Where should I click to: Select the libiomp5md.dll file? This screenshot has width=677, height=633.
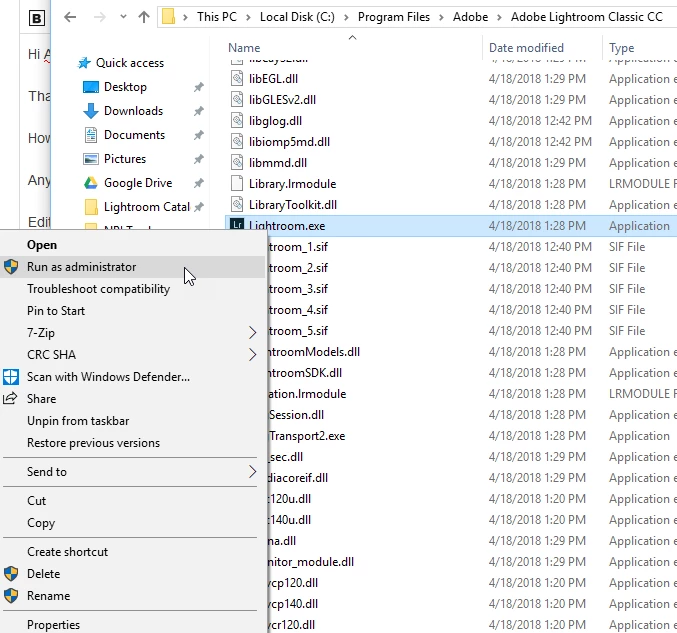coord(289,142)
